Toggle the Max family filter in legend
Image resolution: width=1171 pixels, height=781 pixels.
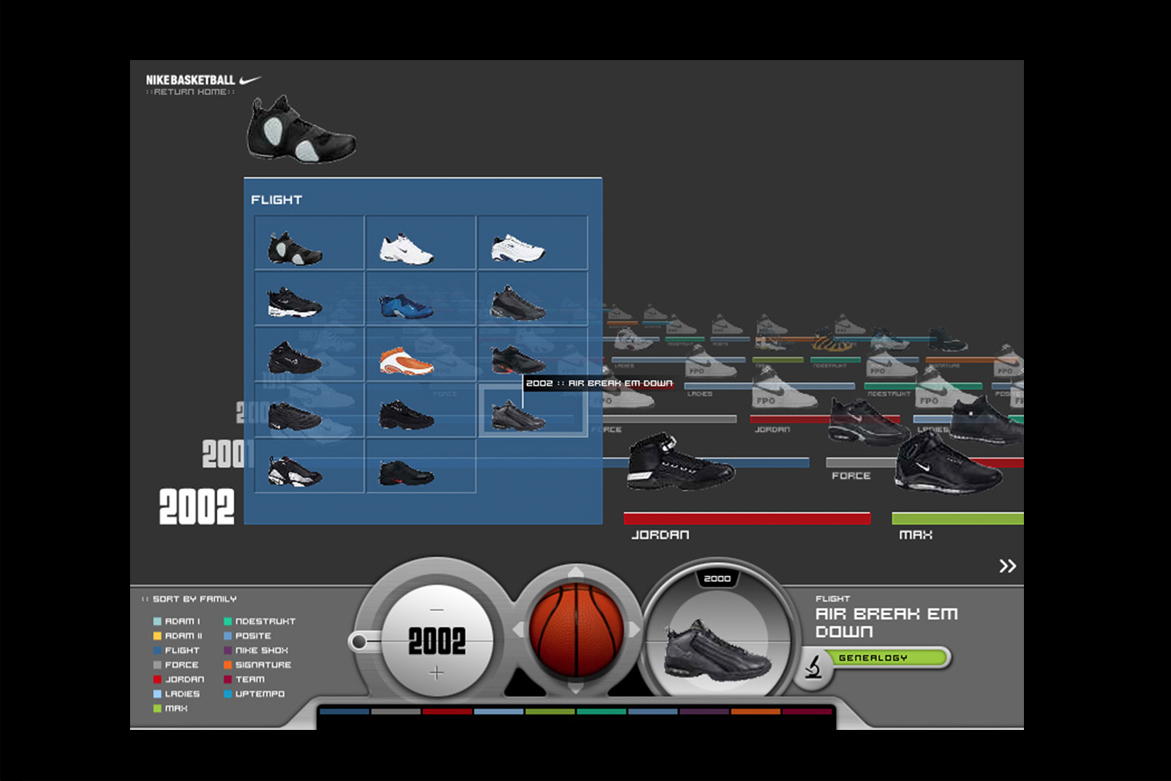tap(170, 709)
